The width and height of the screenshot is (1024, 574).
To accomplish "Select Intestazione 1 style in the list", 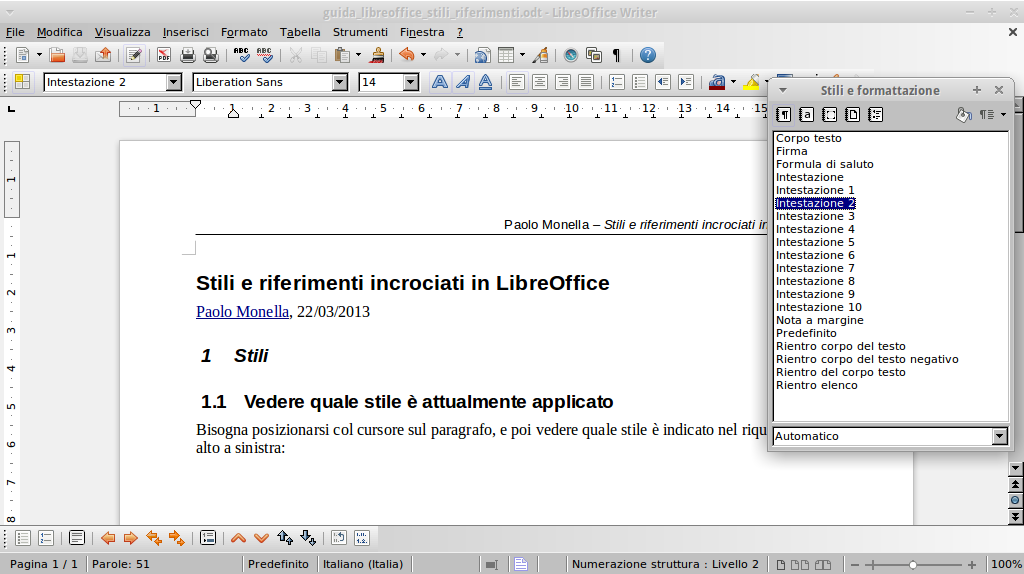I will coord(815,190).
